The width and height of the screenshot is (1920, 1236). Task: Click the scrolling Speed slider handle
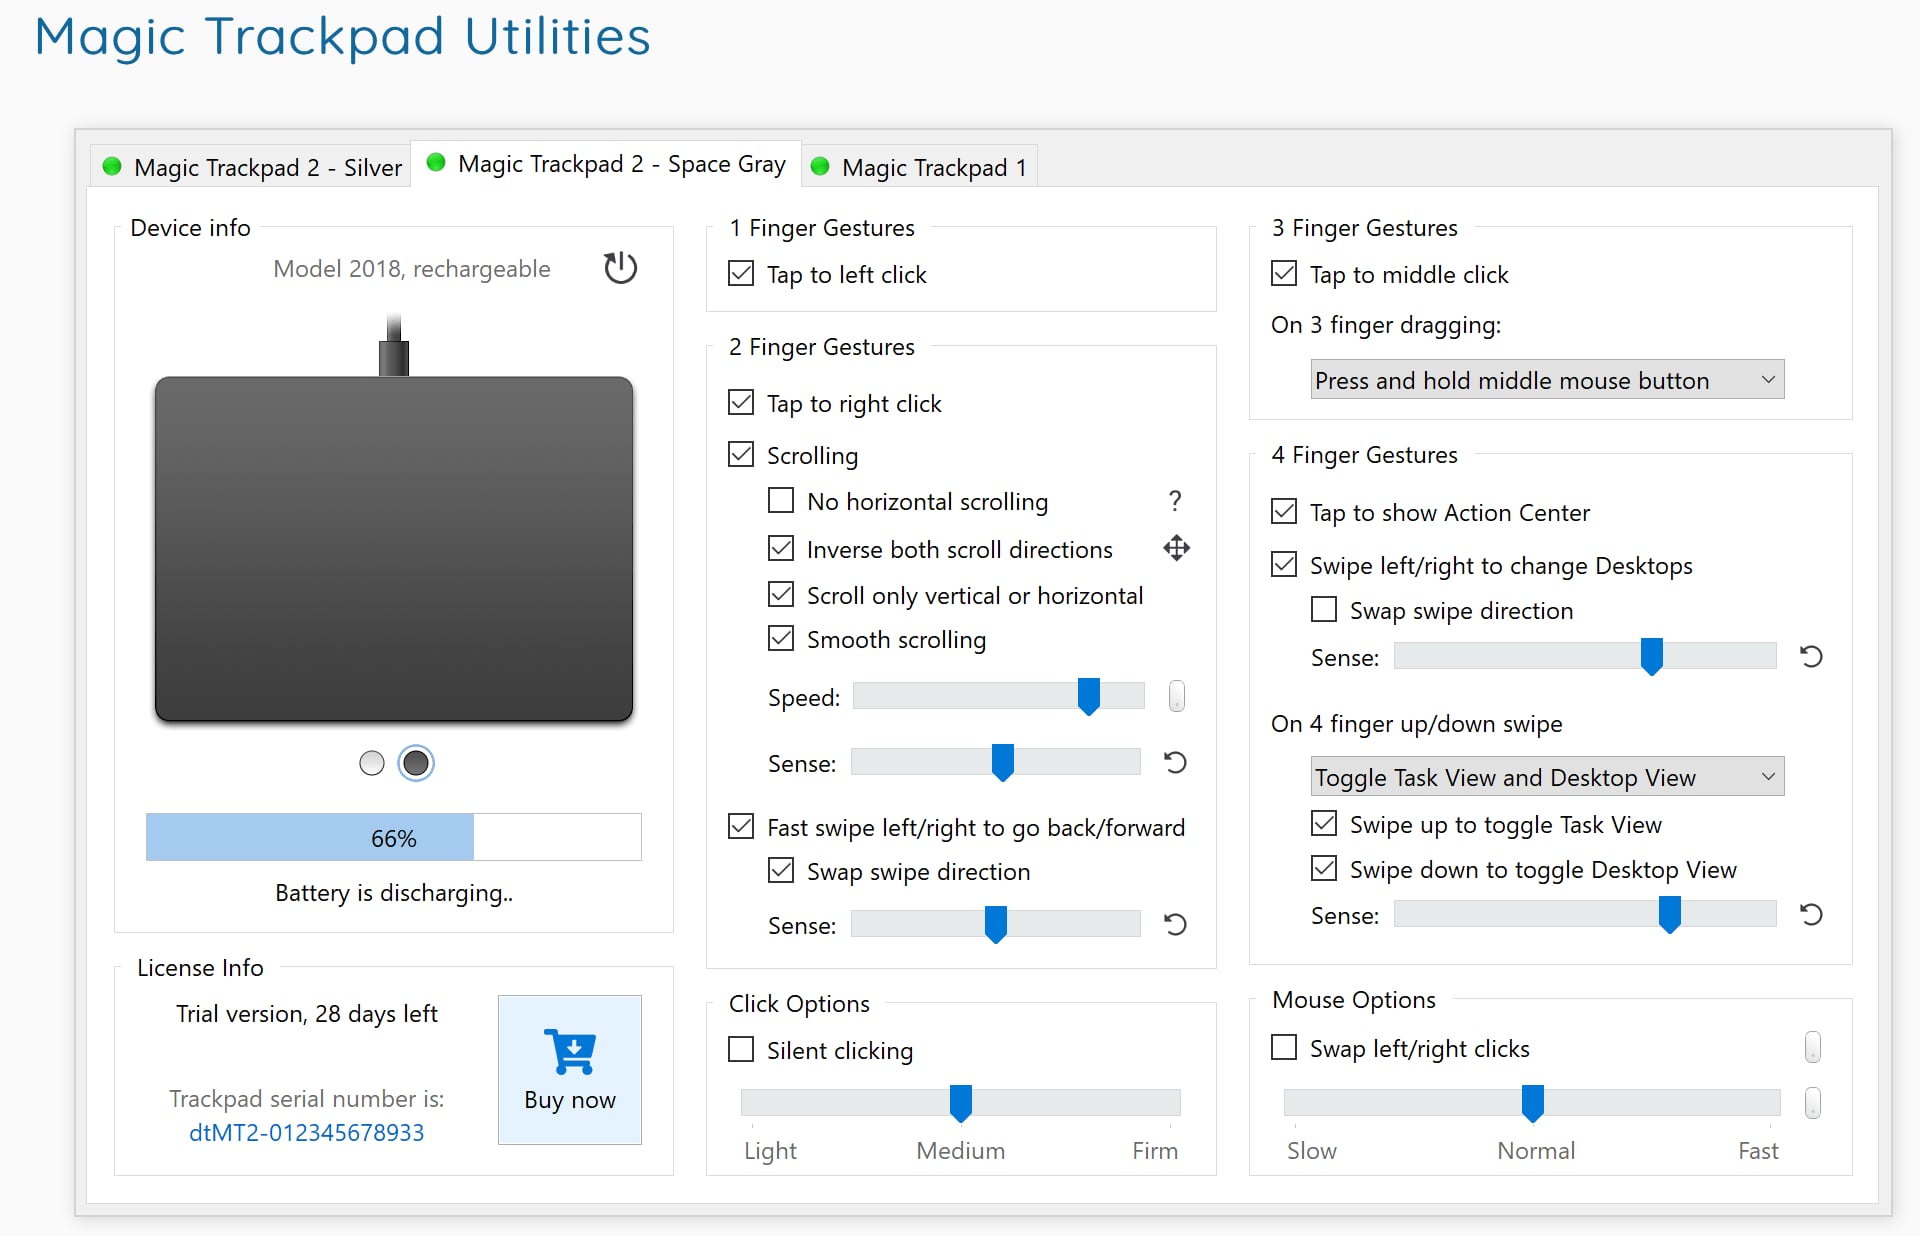[1088, 696]
